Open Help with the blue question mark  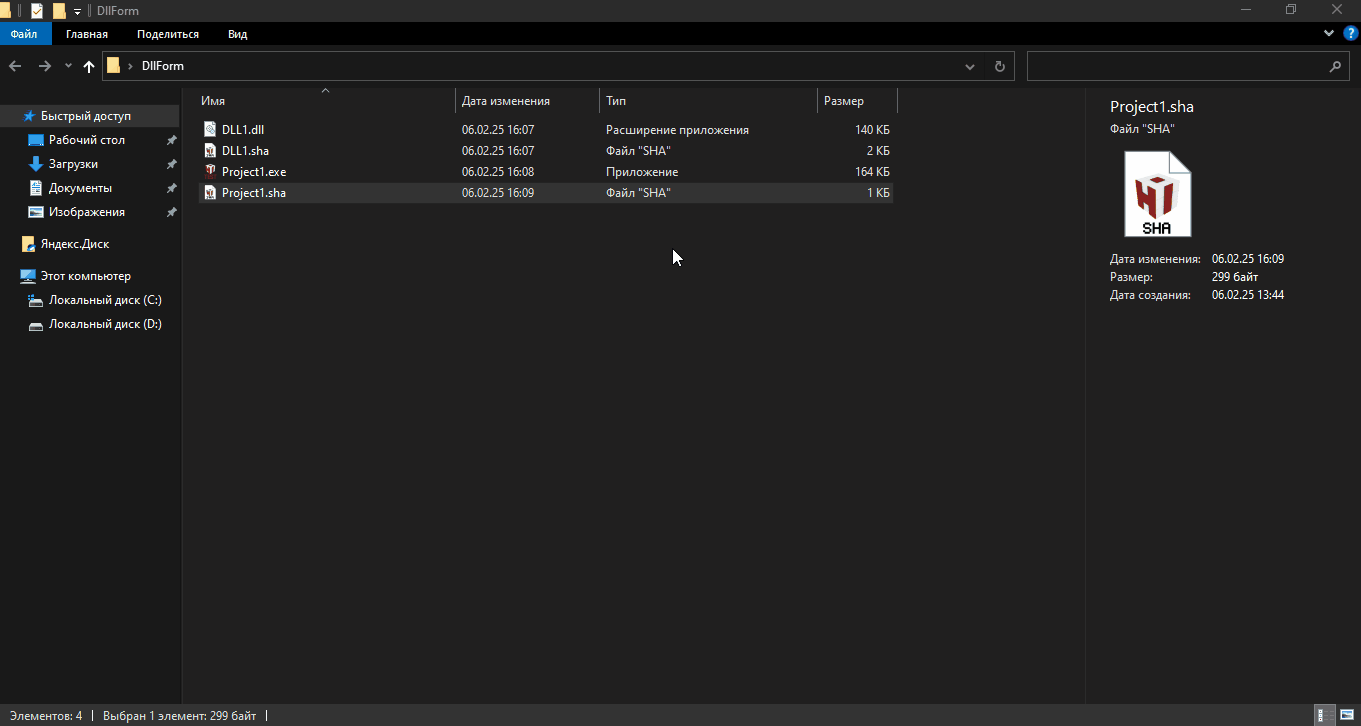point(1350,33)
